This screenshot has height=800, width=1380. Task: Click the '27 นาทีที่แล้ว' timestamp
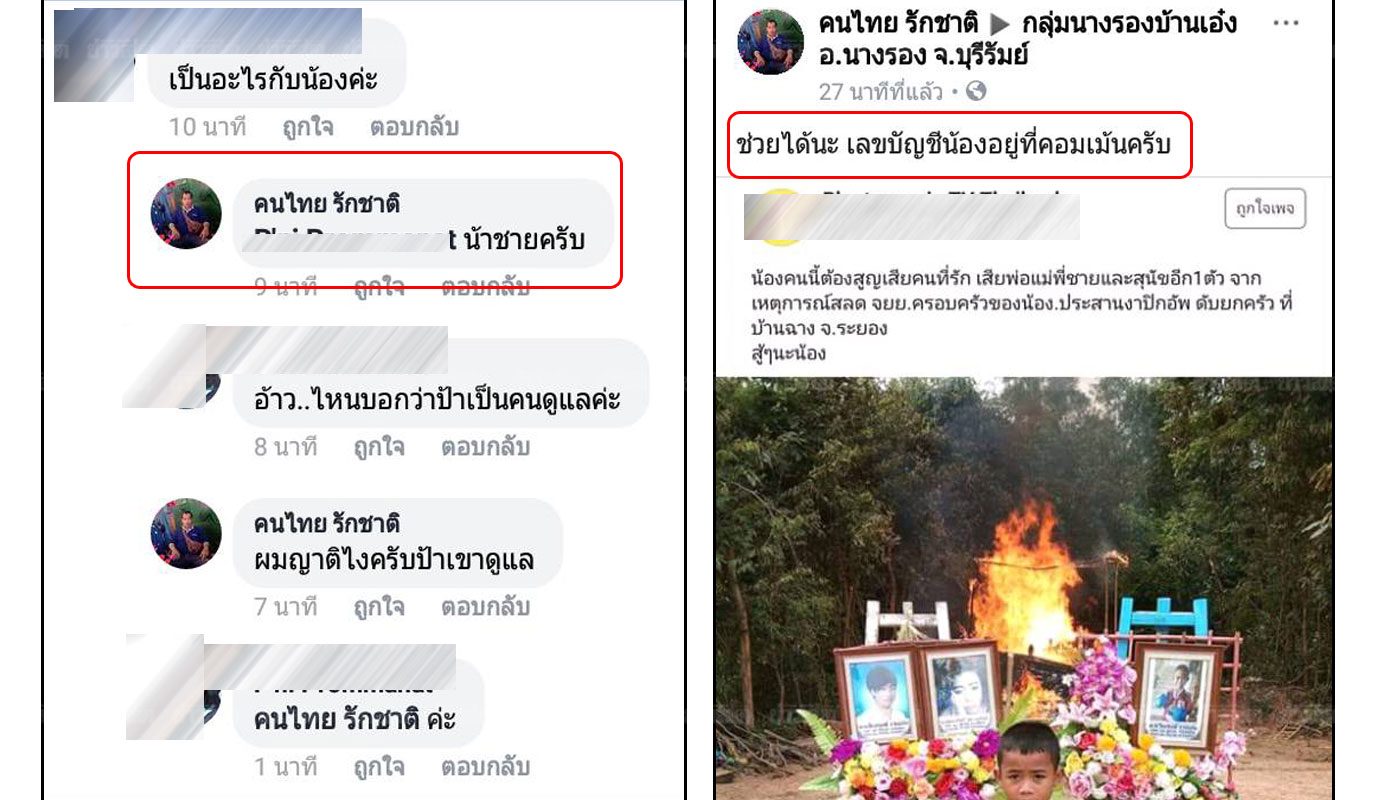pos(880,92)
